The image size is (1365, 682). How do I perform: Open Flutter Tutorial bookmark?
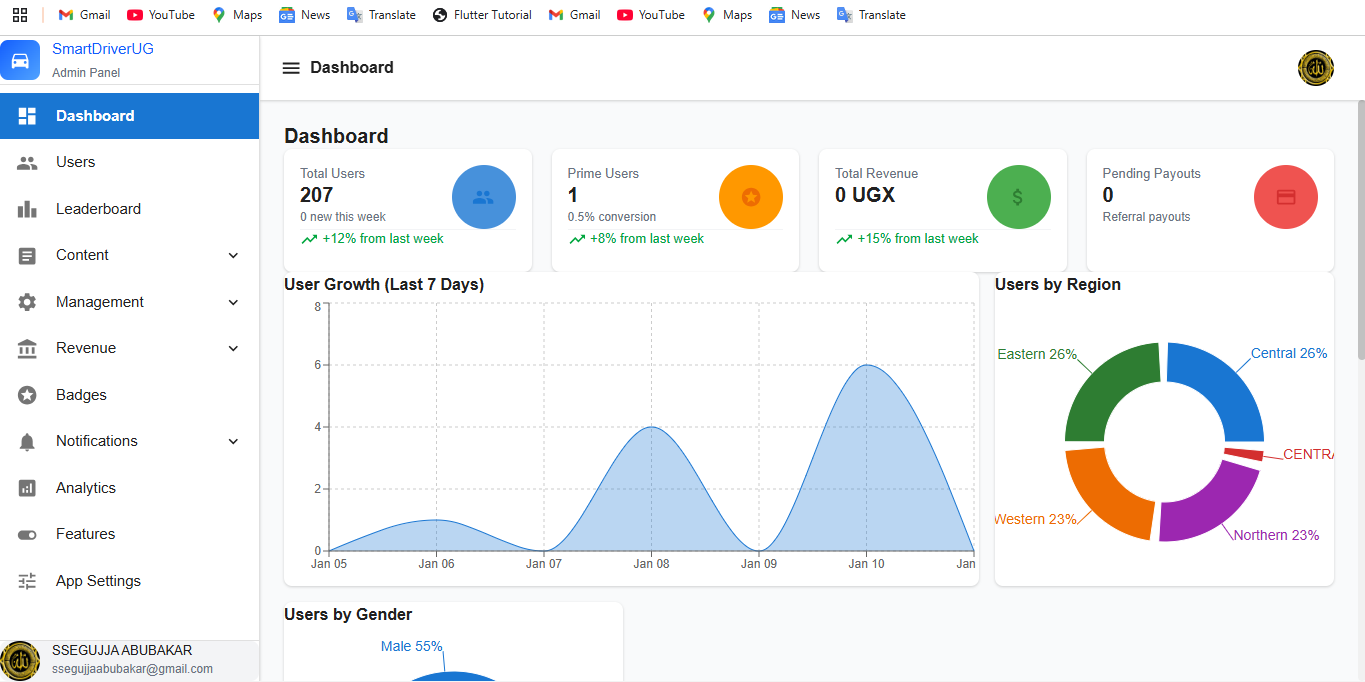coord(482,15)
